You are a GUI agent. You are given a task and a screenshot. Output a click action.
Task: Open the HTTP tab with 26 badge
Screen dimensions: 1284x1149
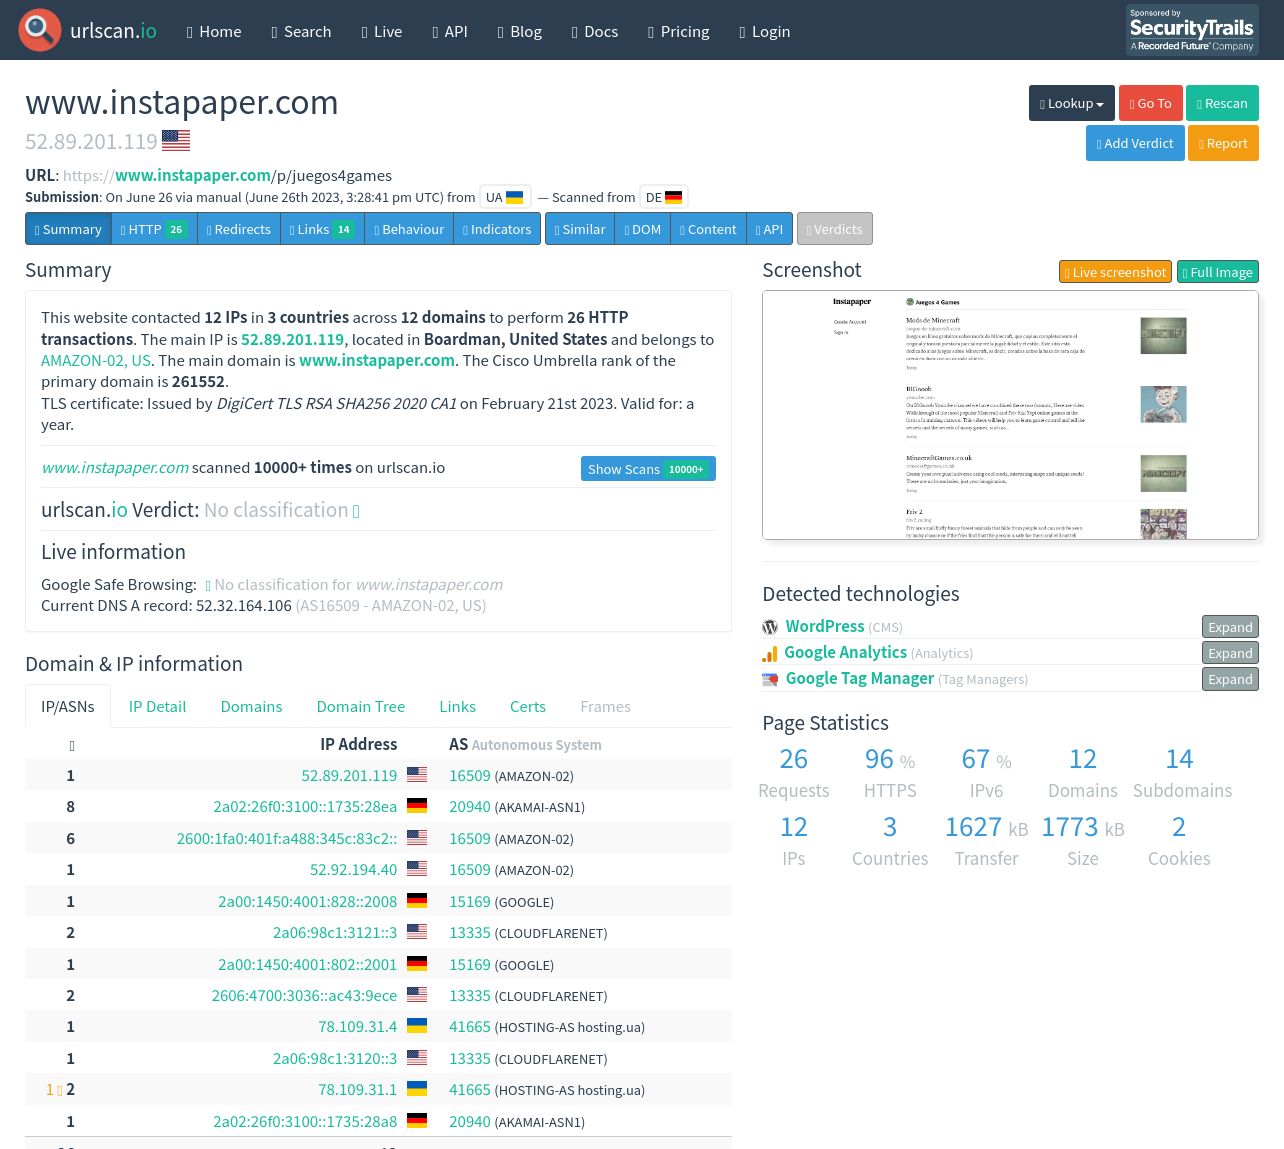point(154,229)
